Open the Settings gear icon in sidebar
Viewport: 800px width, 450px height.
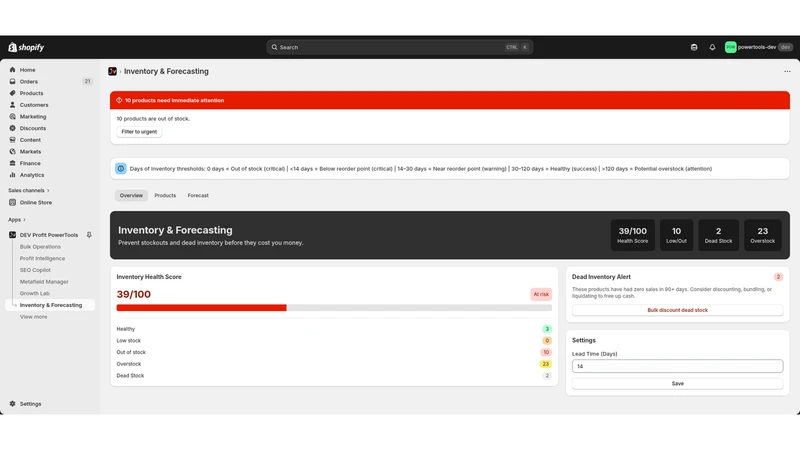pos(12,404)
